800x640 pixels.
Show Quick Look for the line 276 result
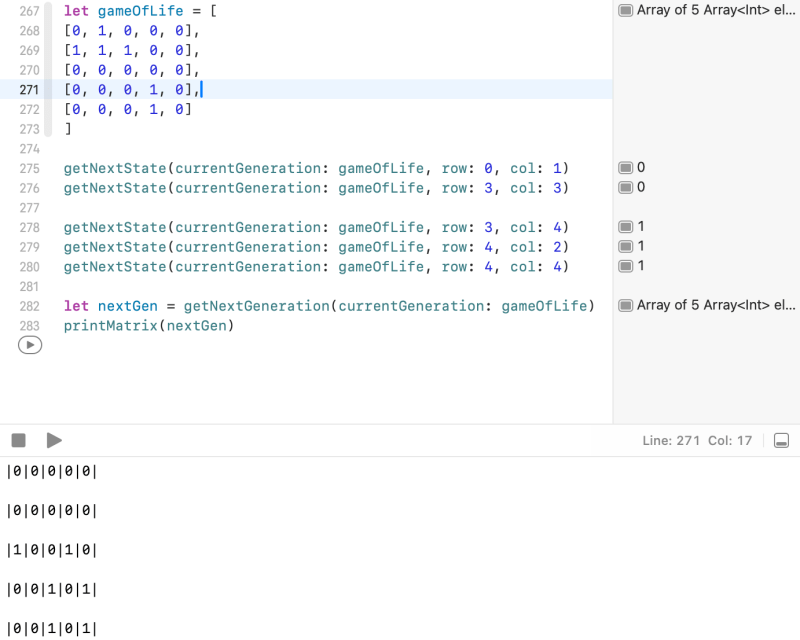(x=626, y=188)
